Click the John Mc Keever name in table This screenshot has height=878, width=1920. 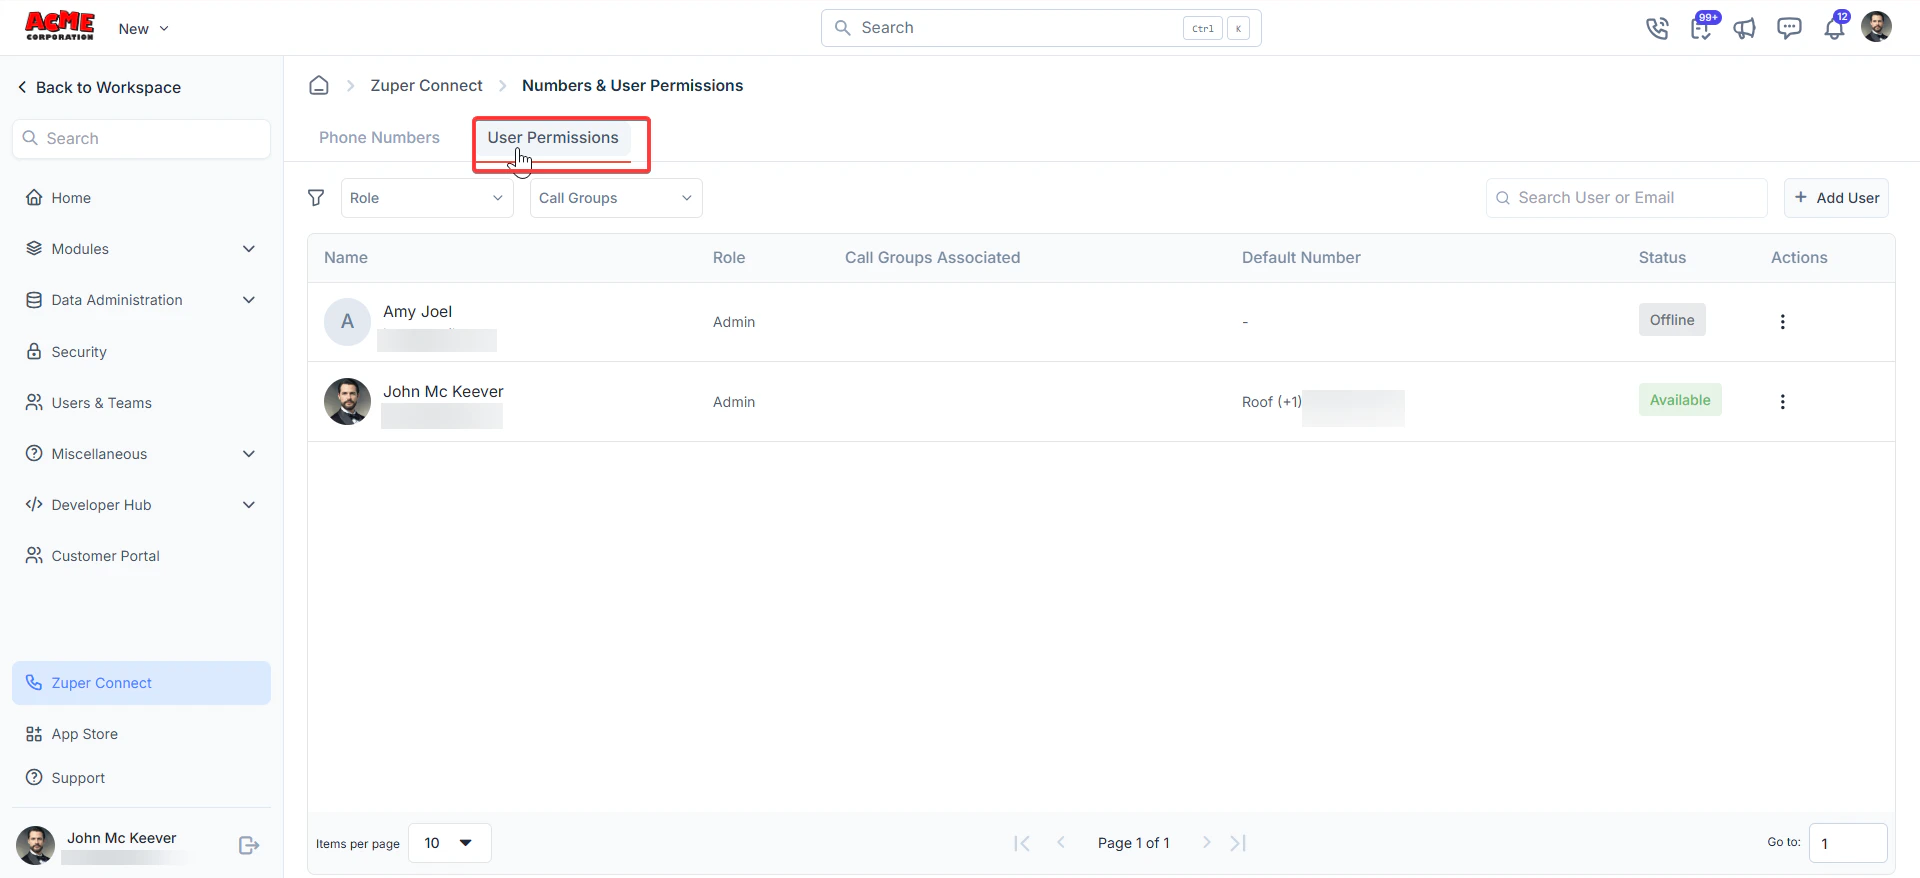click(443, 392)
